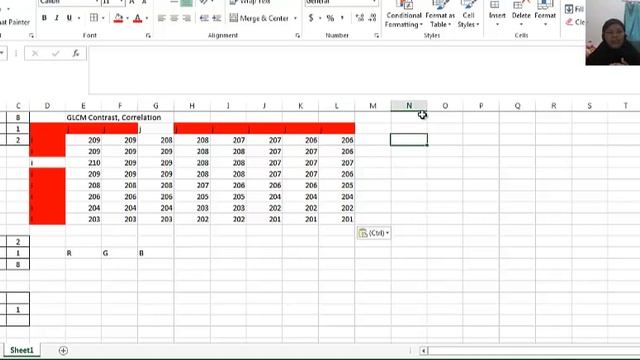This screenshot has width=640, height=360.
Task: Open the Name Box dropdown arrow
Action: 3,53
